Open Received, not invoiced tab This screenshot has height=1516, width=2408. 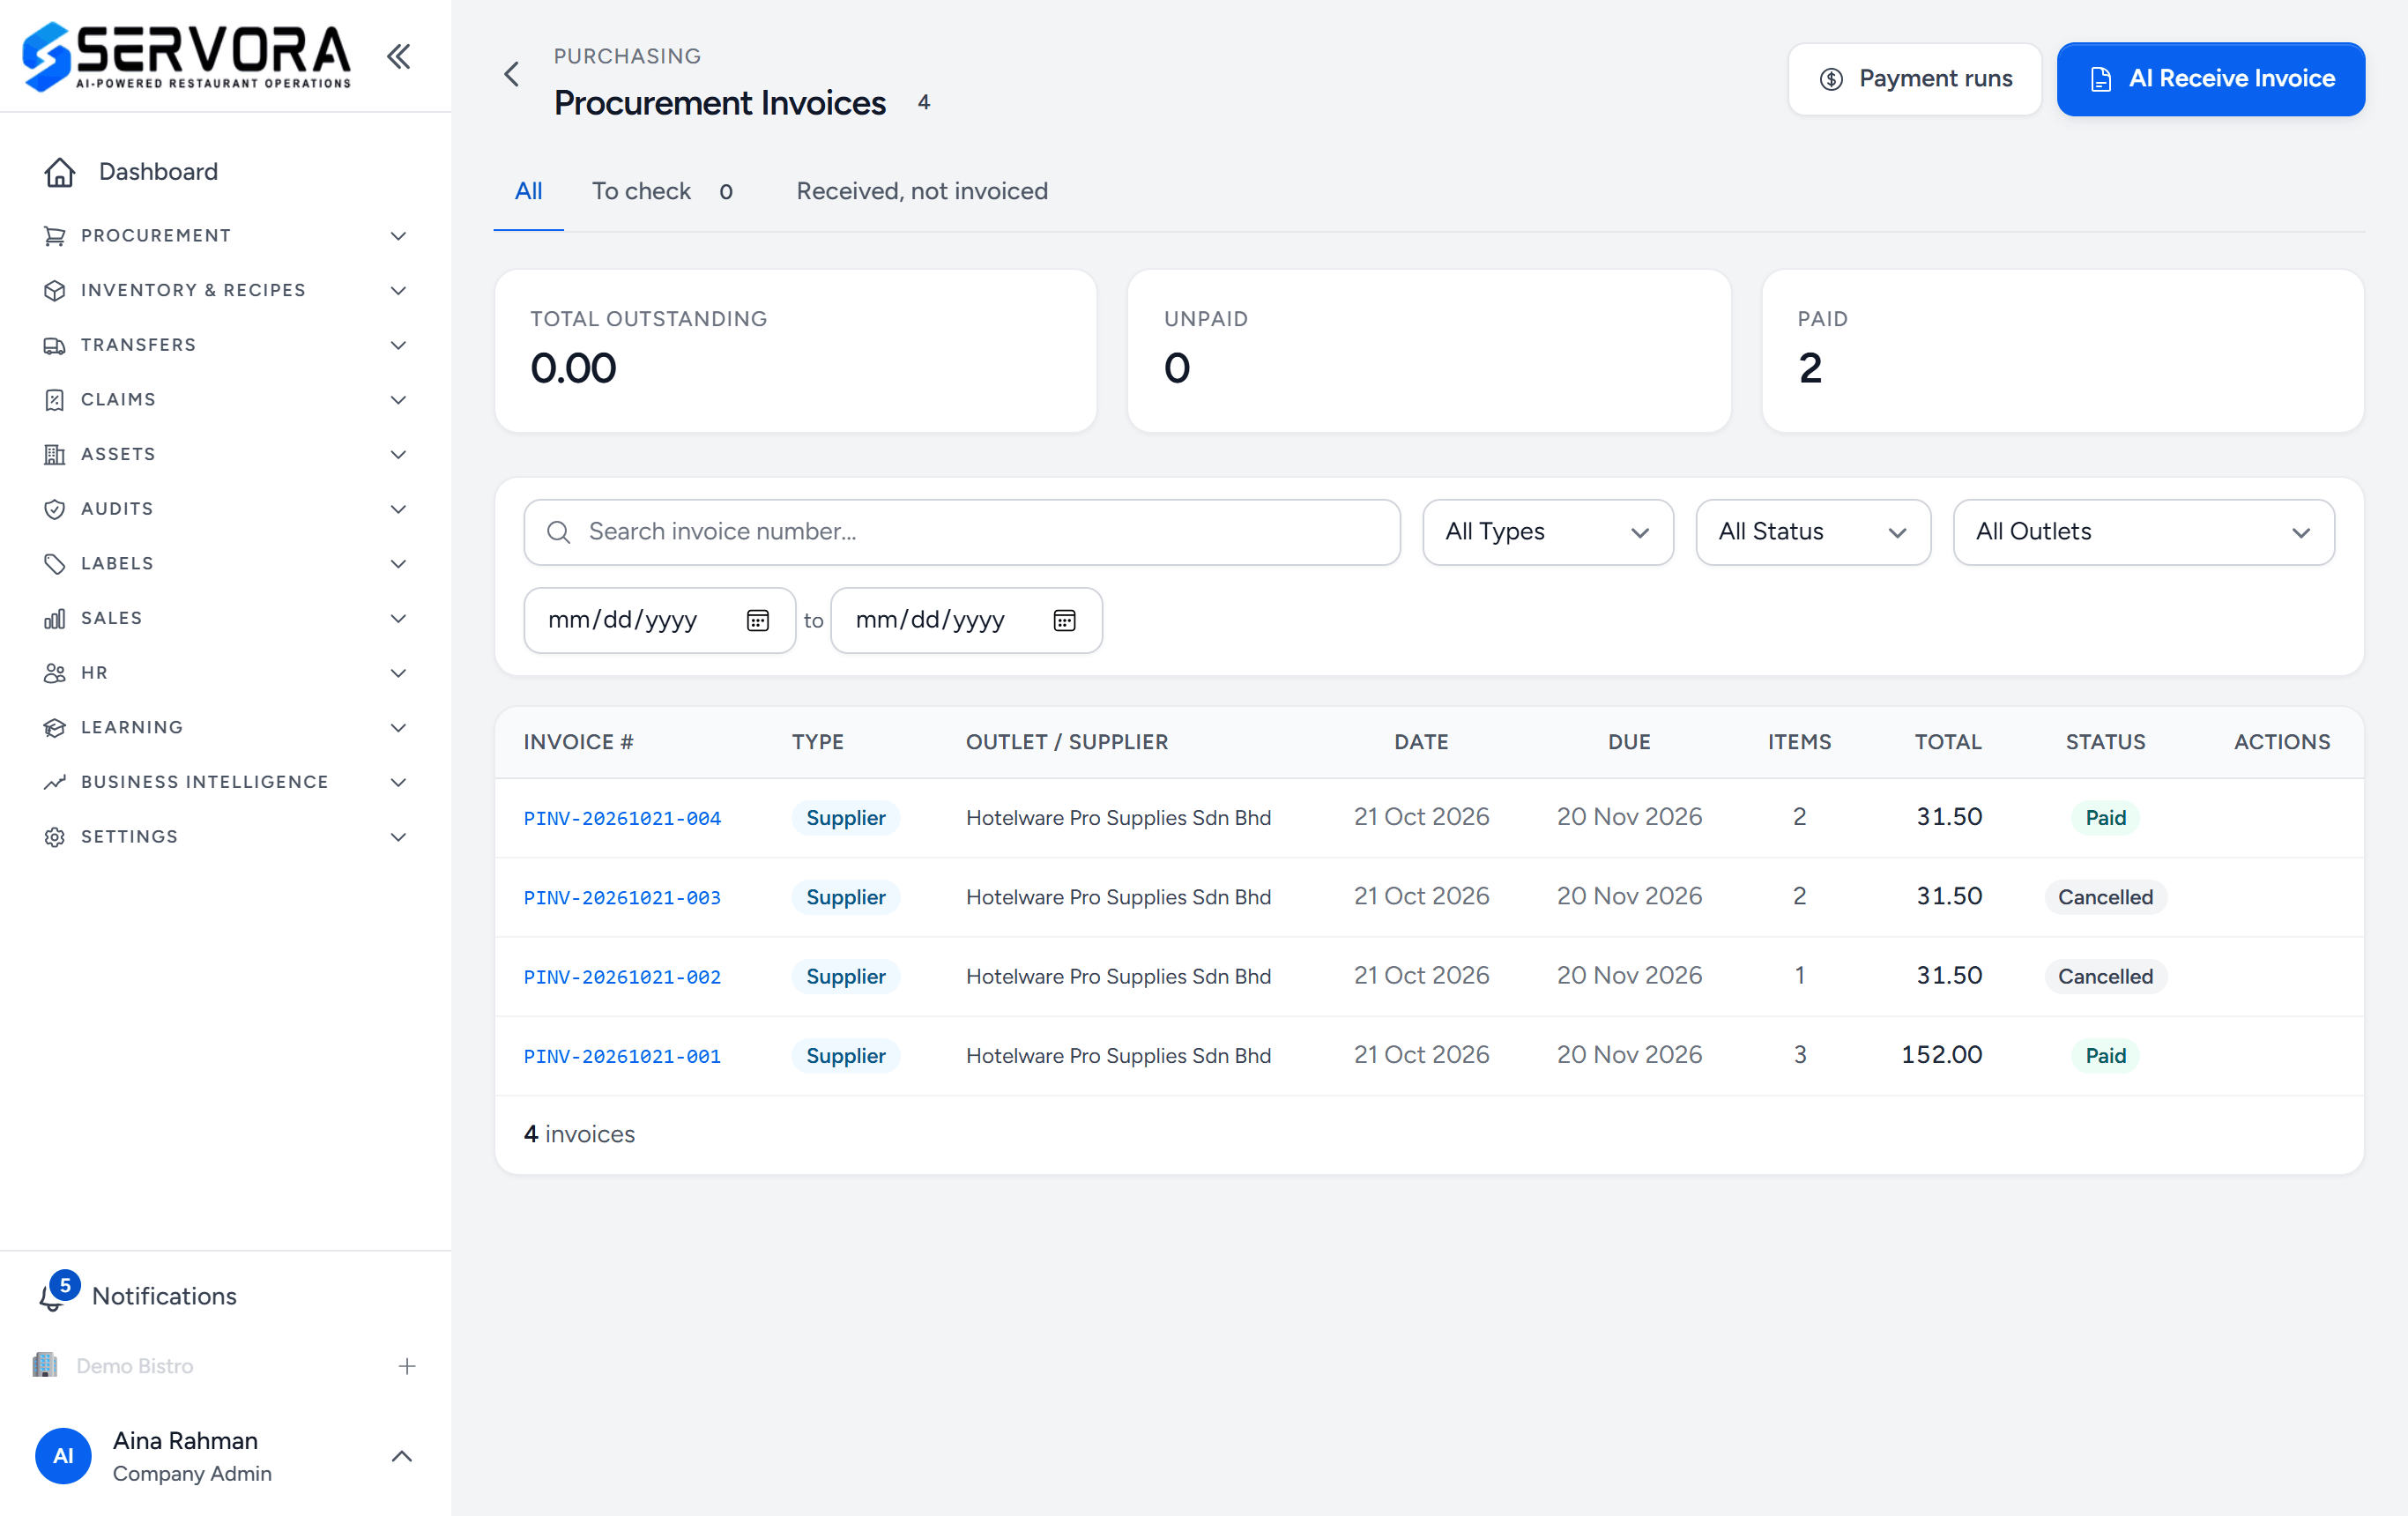(921, 191)
